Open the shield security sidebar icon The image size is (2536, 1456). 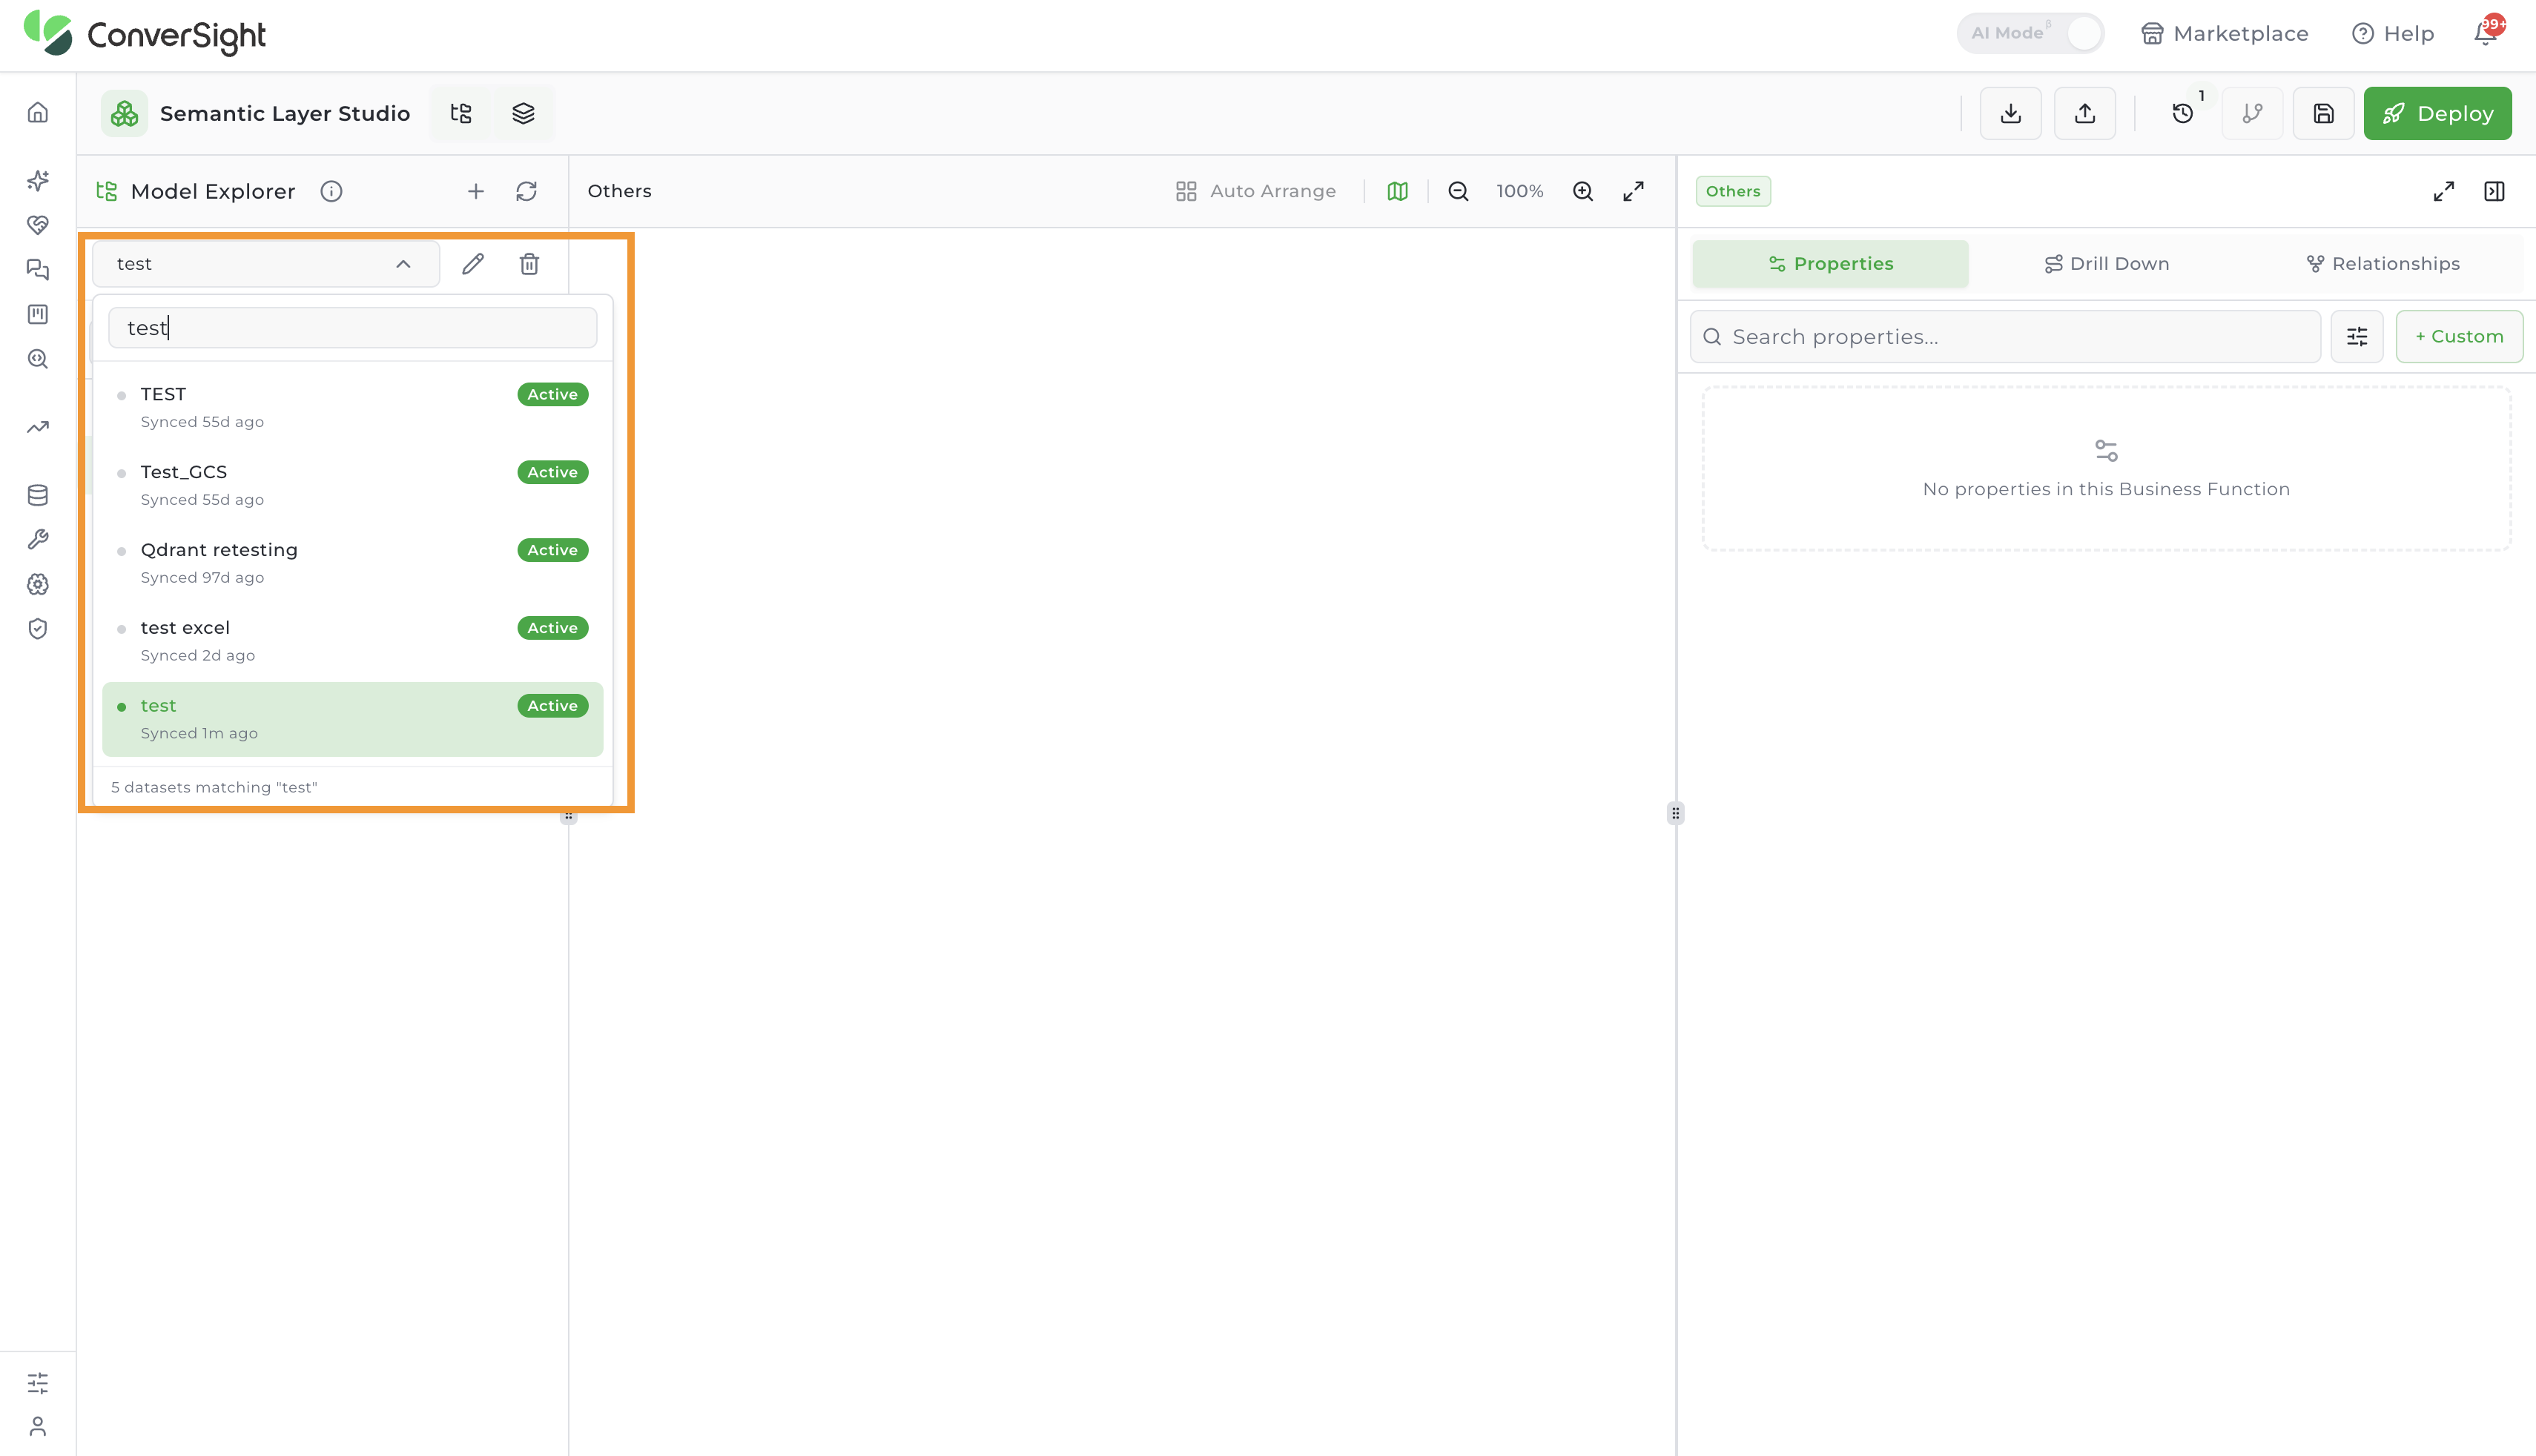(x=38, y=629)
